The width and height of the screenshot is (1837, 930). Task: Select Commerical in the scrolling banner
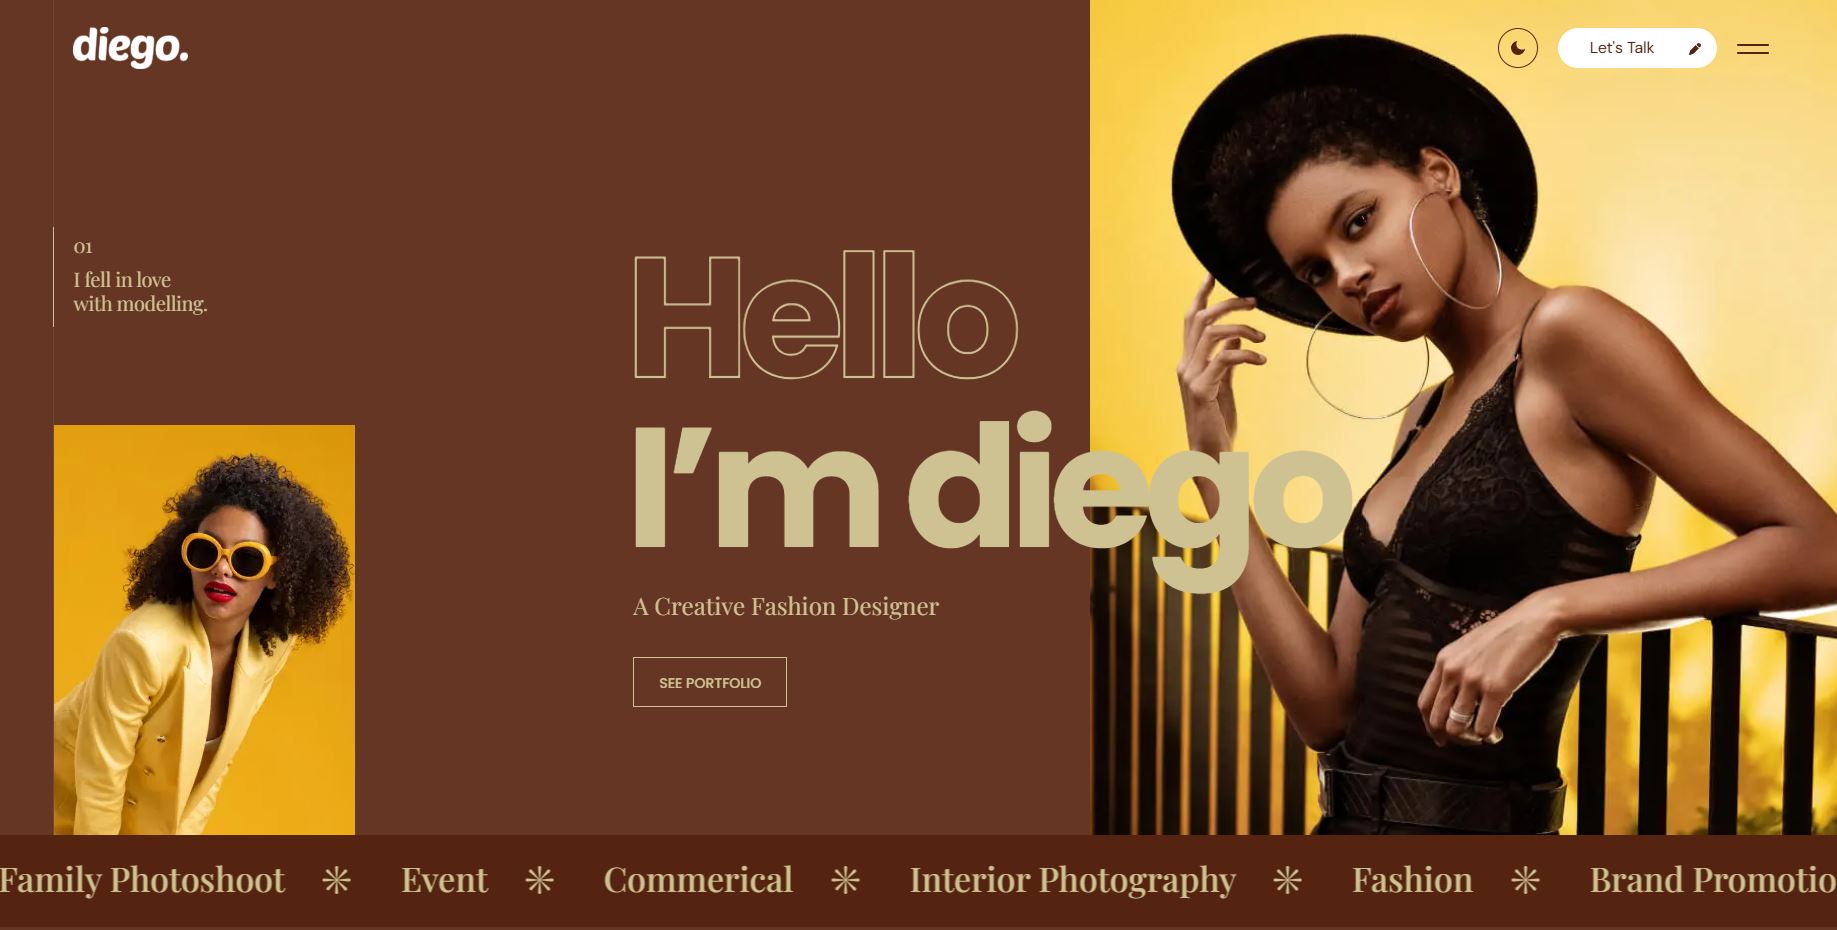click(698, 880)
